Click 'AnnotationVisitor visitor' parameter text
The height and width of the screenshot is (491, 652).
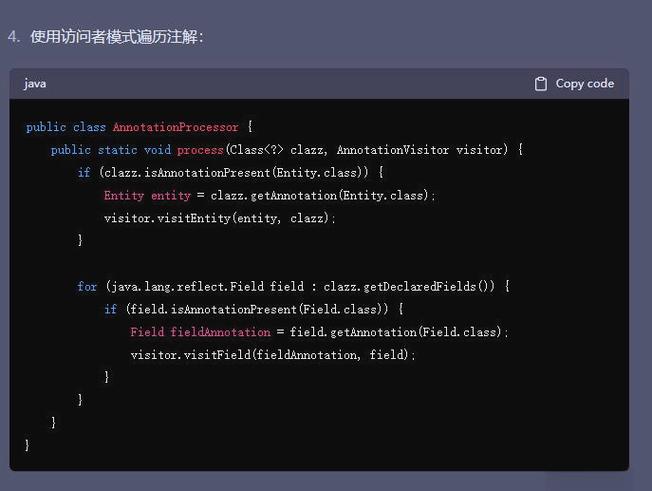pyautogui.click(x=422, y=150)
